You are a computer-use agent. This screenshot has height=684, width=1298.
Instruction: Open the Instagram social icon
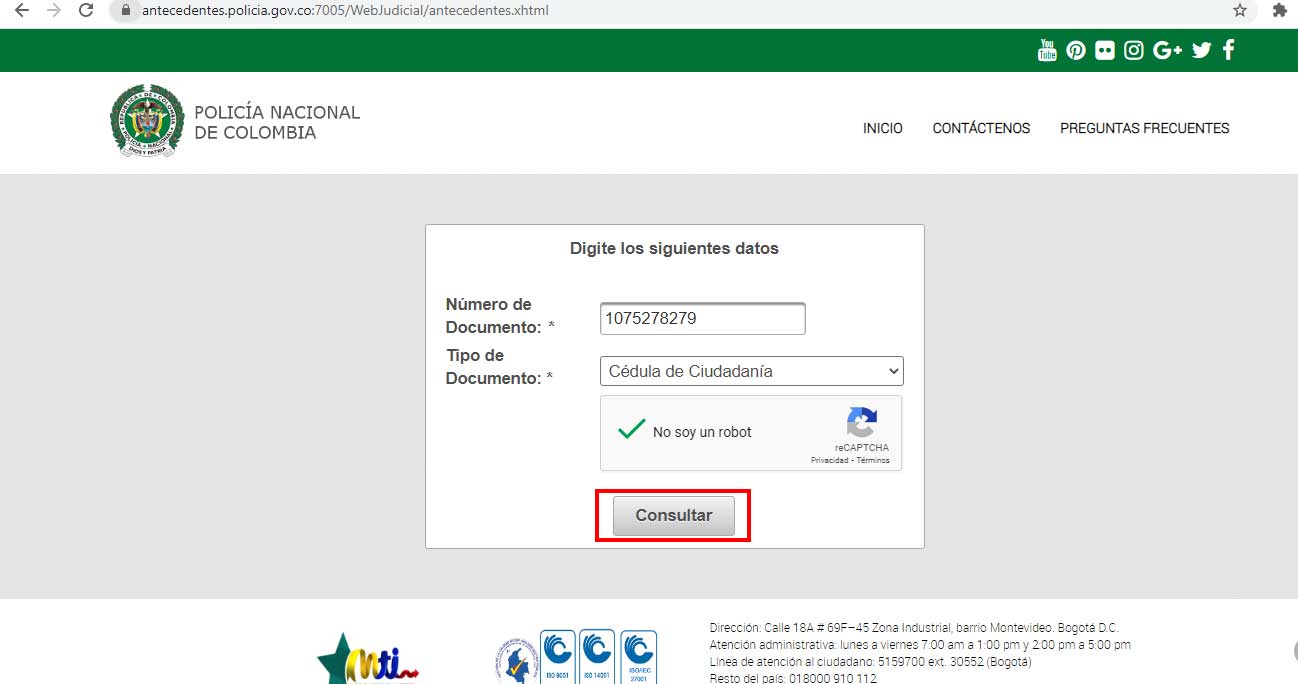[x=1134, y=50]
